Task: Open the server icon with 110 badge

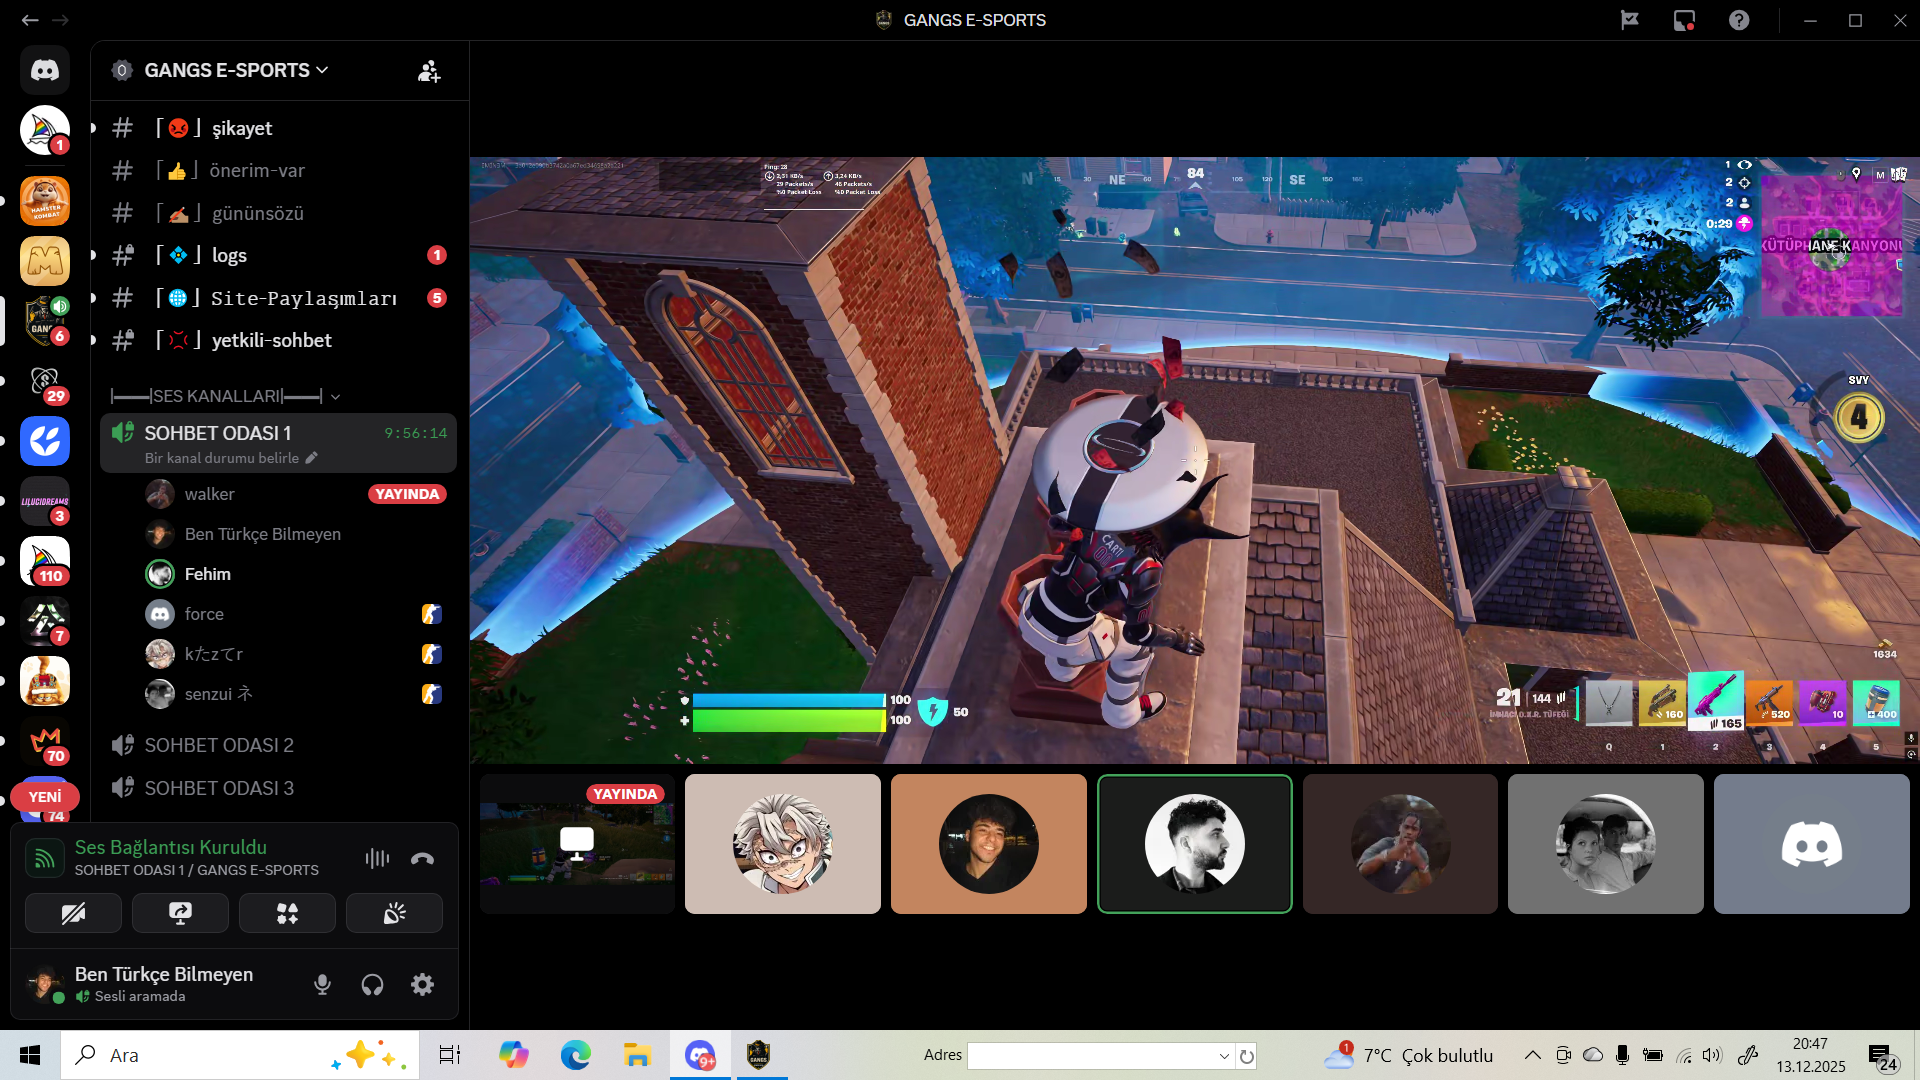Action: click(45, 561)
